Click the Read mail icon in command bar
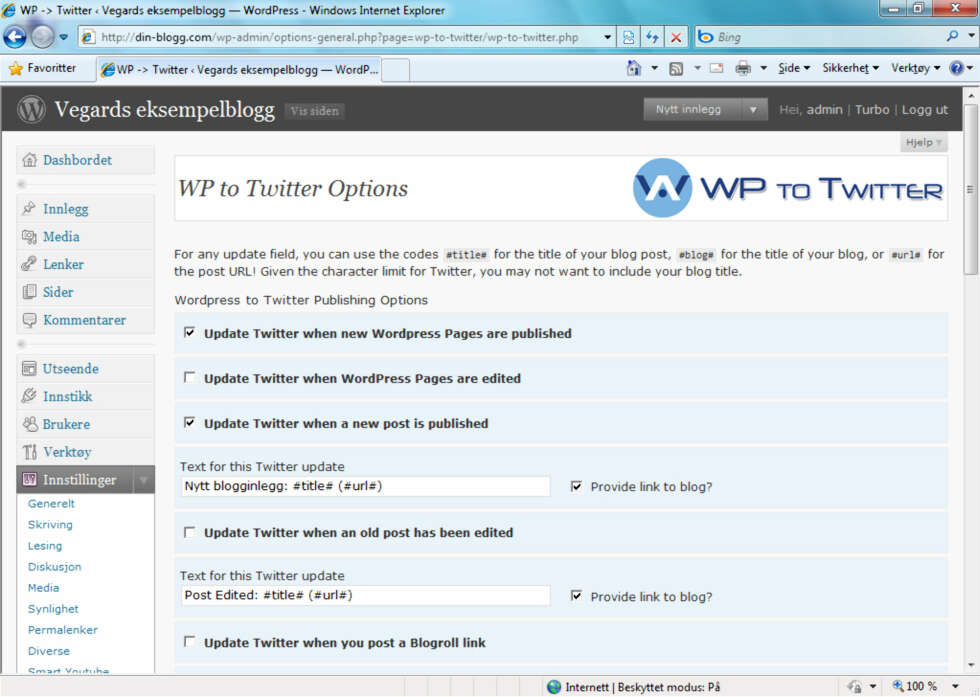This screenshot has height=697, width=980. pyautogui.click(x=716, y=68)
